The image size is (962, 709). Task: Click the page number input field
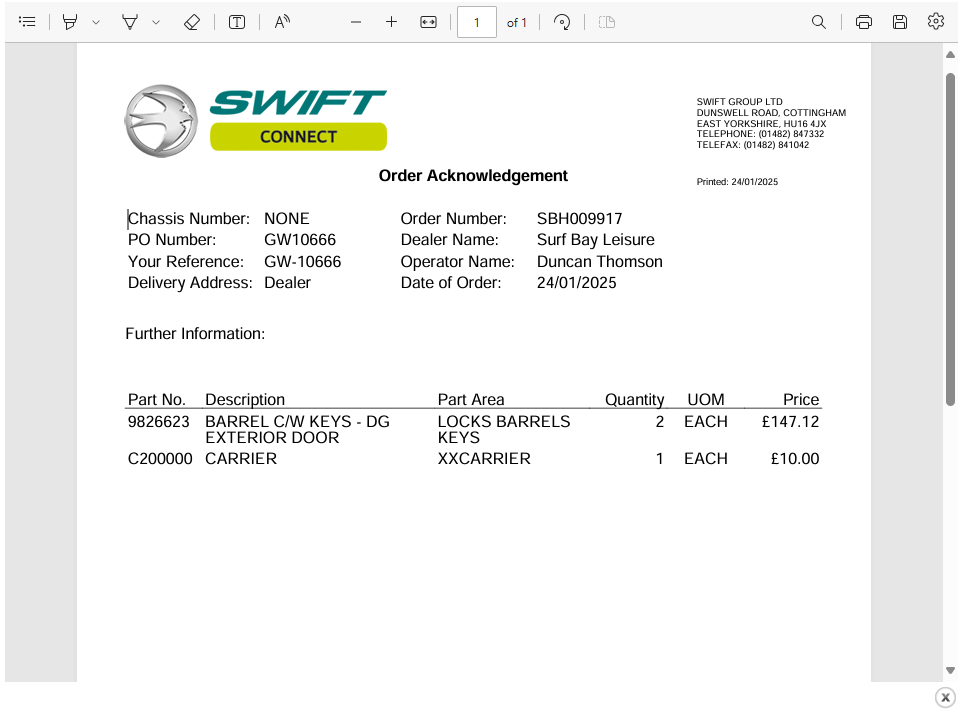coord(477,23)
